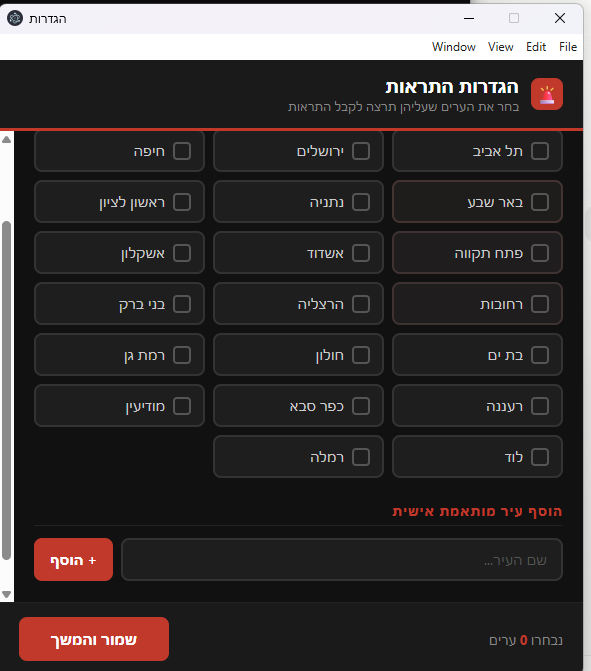Viewport: 591px width, 671px height.
Task: Click the שמור והמשך save button
Action: coord(94,639)
